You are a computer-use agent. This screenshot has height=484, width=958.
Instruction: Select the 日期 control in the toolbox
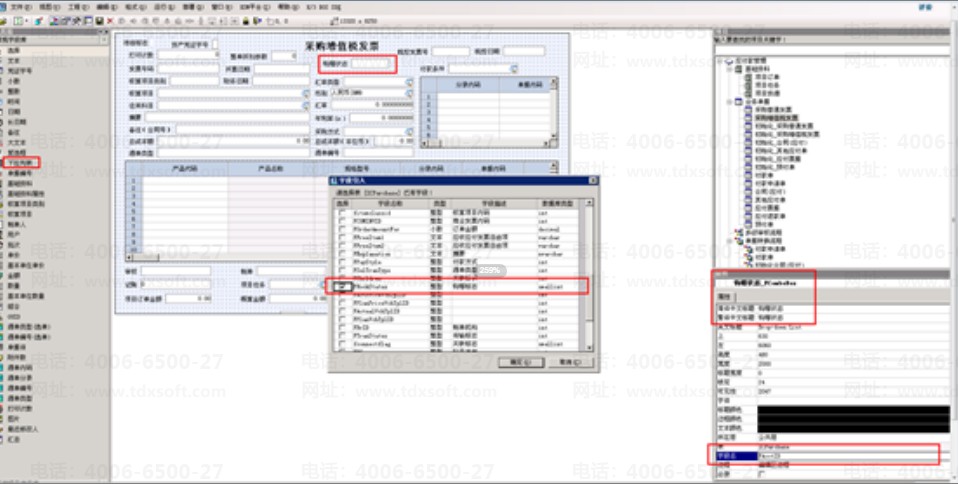tap(13, 112)
